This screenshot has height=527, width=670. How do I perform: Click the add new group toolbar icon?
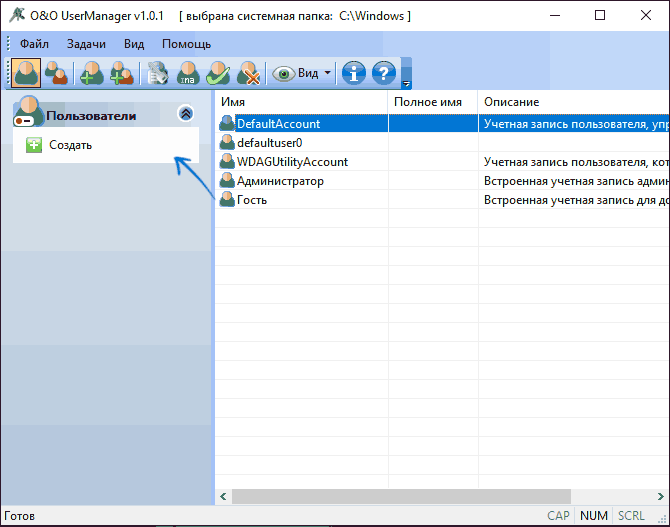pyautogui.click(x=122, y=73)
